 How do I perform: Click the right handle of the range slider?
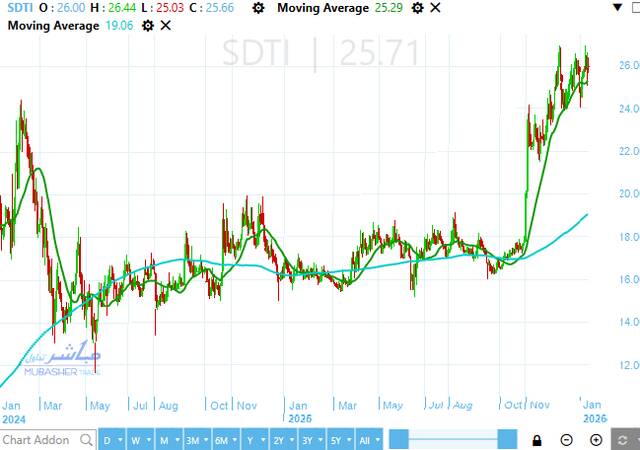508,439
